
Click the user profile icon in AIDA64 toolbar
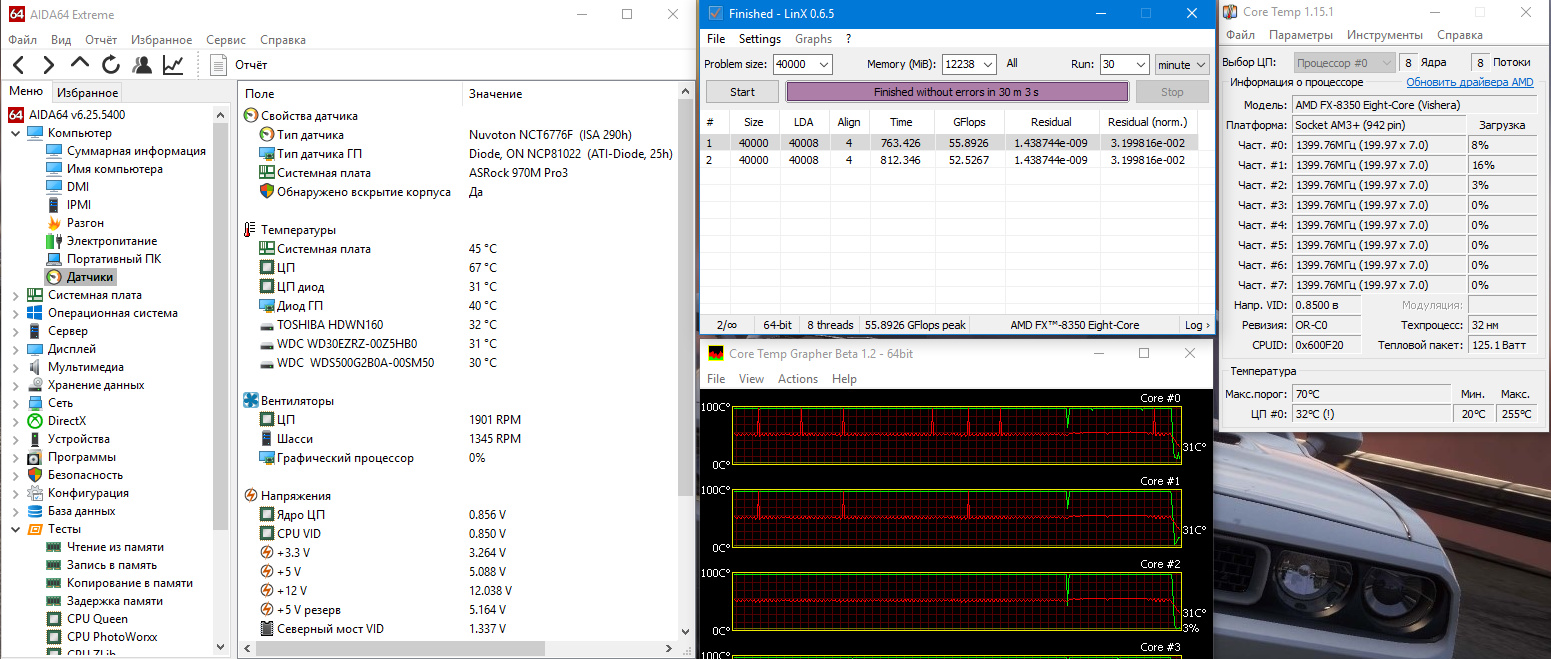(142, 65)
